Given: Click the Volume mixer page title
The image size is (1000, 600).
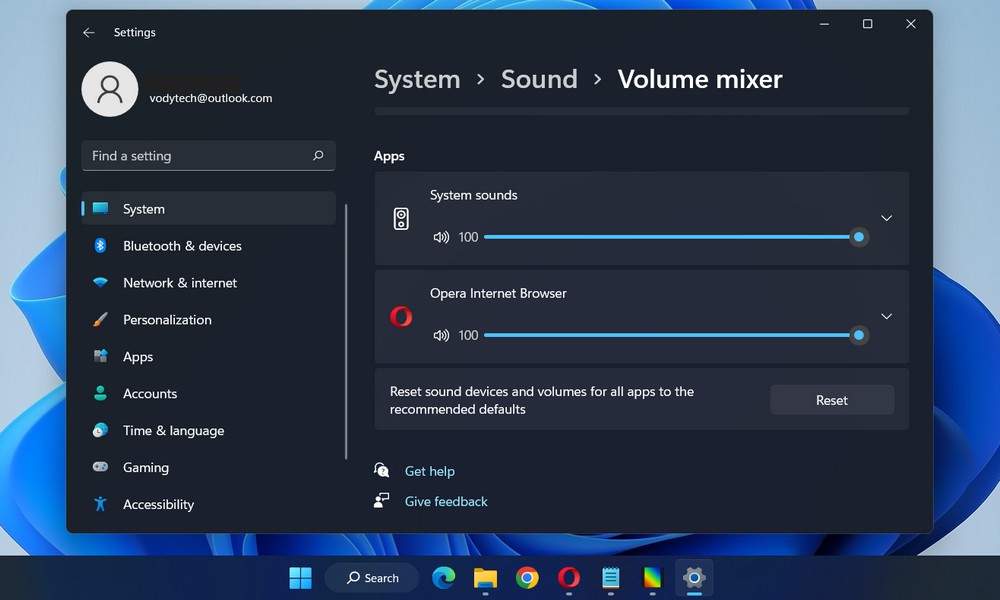Looking at the screenshot, I should coord(700,79).
